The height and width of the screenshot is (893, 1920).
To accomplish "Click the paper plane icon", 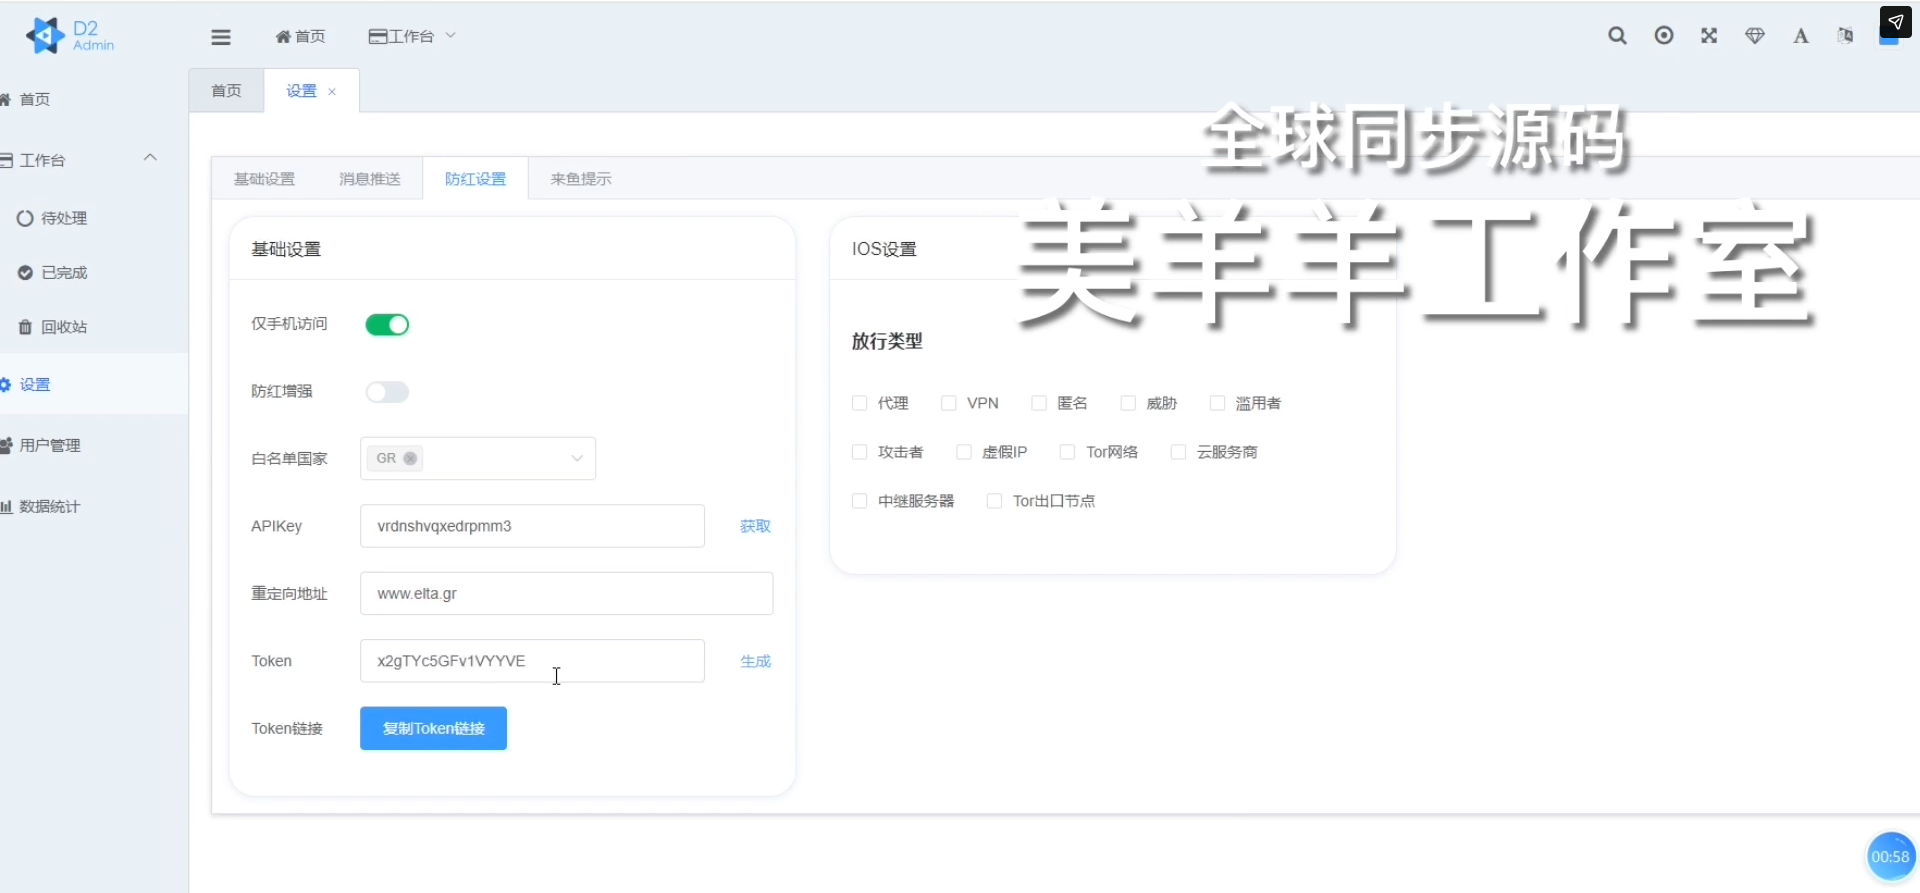I will pyautogui.click(x=1895, y=22).
